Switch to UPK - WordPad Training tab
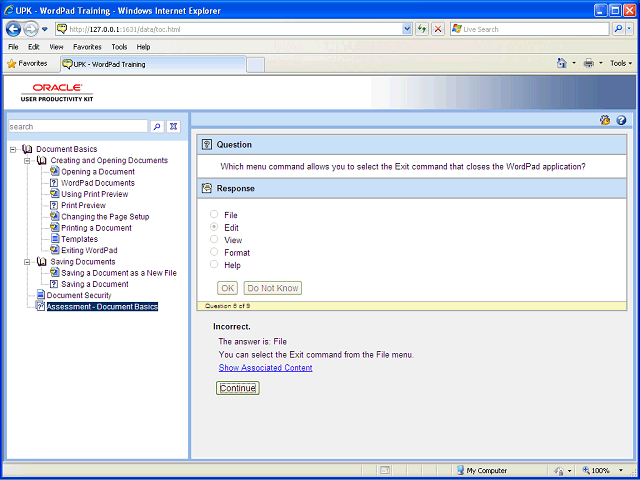The height and width of the screenshot is (480, 640). click(153, 64)
